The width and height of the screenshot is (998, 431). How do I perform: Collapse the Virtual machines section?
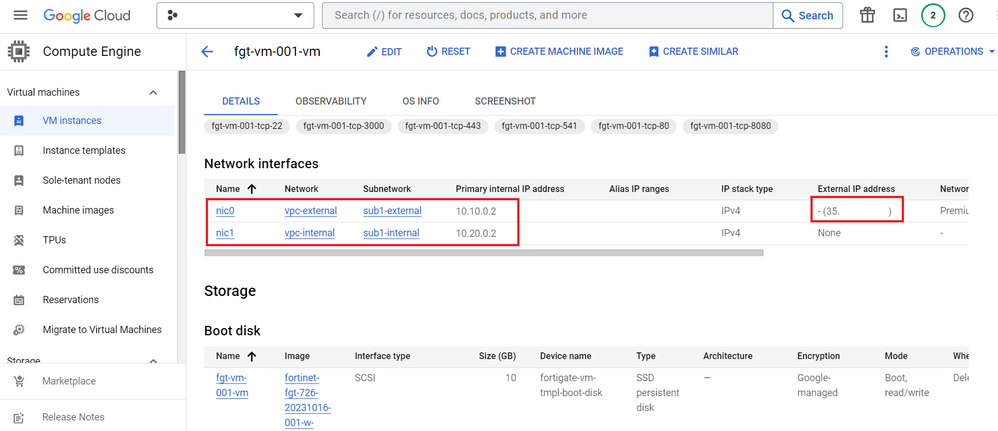click(153, 93)
